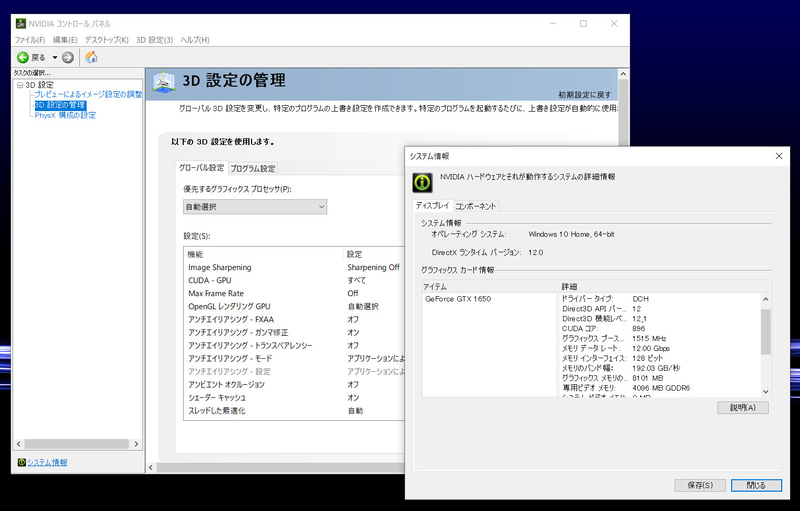Screen dimensions: 800x511
Task: Open the ヘルプ(H) menu
Action: coord(195,40)
